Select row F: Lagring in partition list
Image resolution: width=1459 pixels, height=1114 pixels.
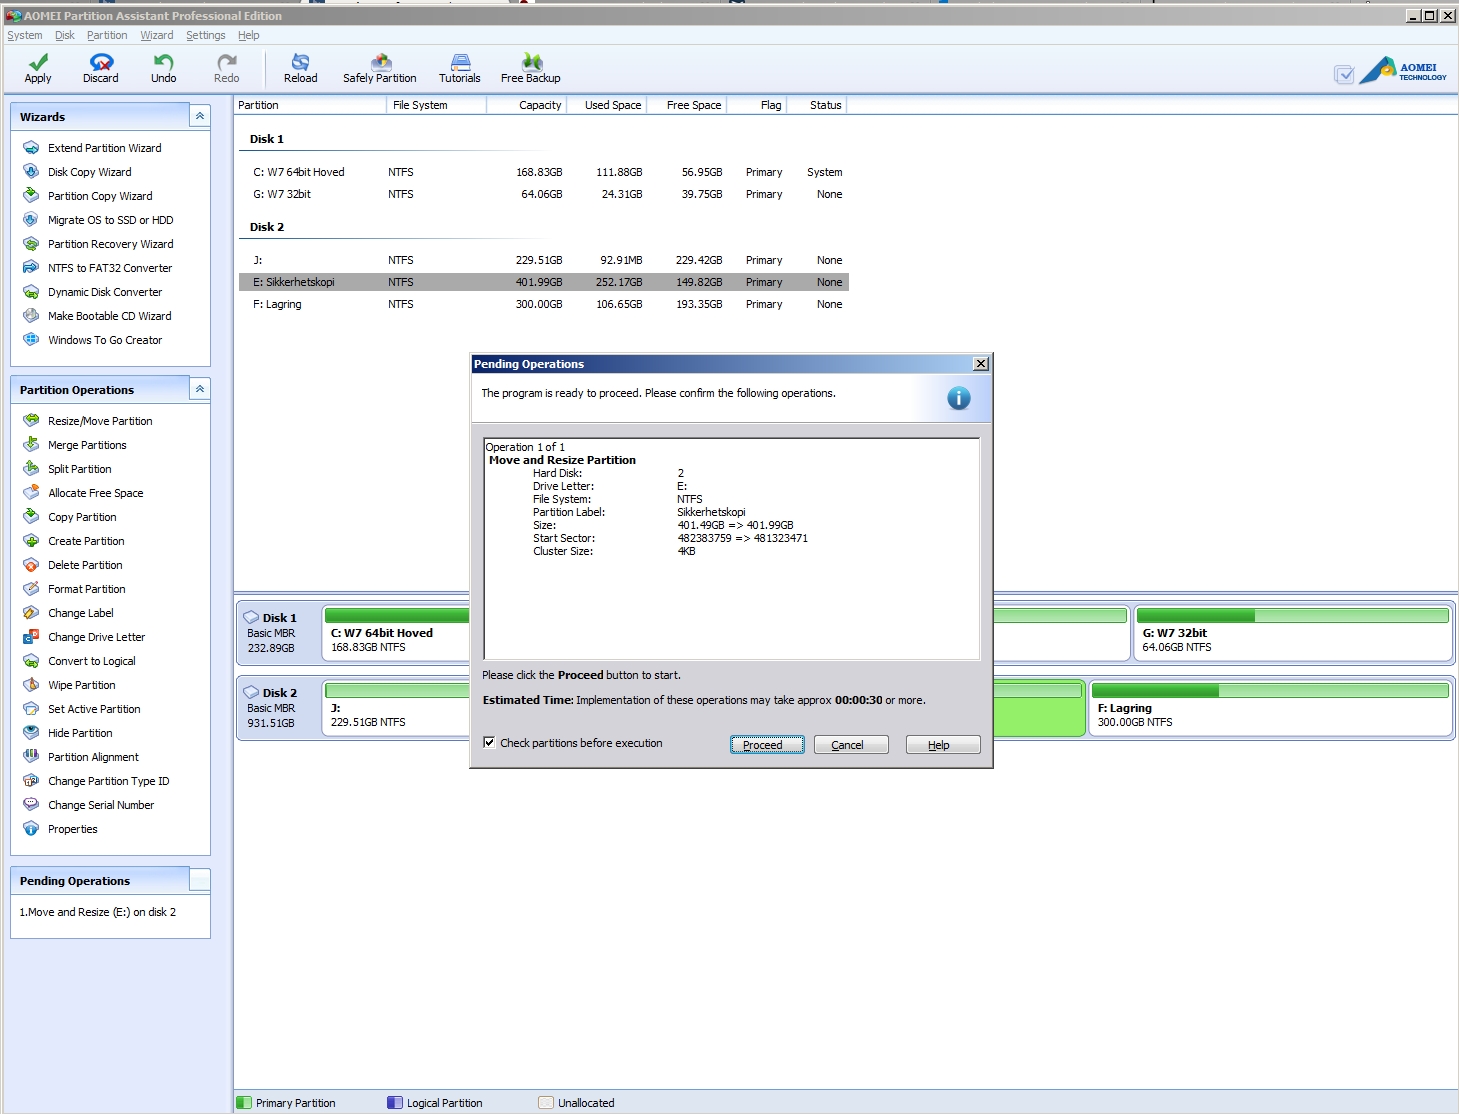click(544, 304)
